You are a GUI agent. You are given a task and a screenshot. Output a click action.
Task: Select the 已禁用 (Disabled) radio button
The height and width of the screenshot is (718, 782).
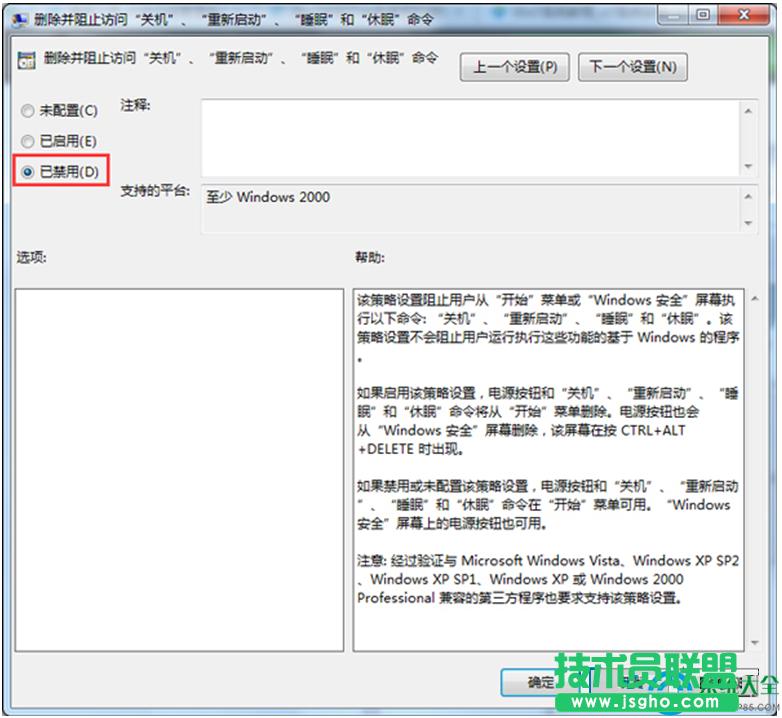click(x=28, y=172)
